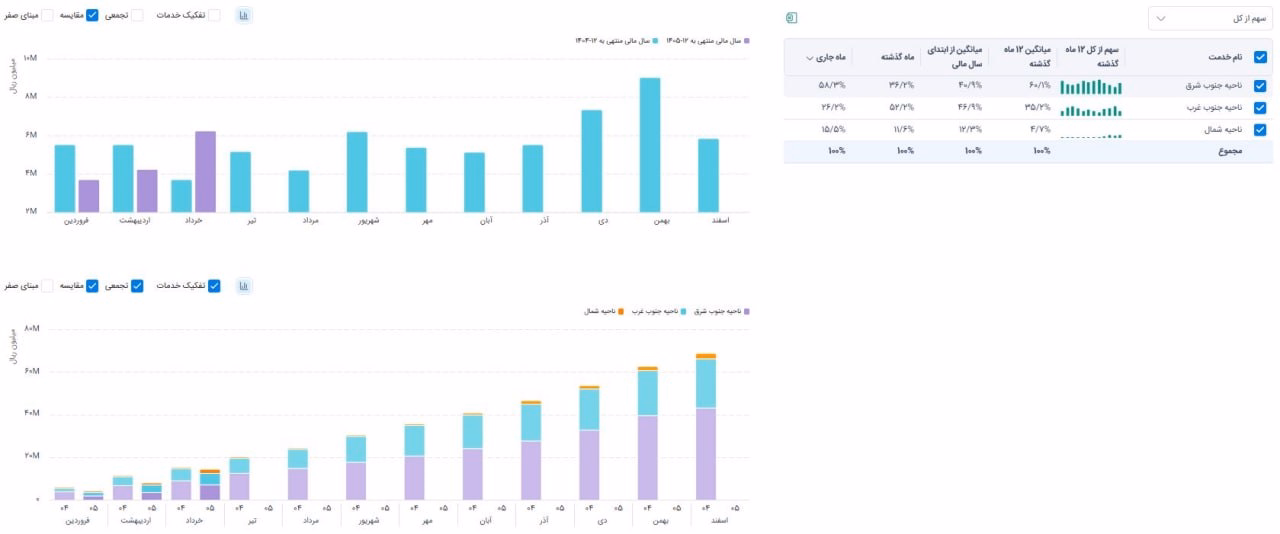Click the اسفند stacked bar in the bottom chart
The height and width of the screenshot is (534, 1280).
(x=706, y=426)
